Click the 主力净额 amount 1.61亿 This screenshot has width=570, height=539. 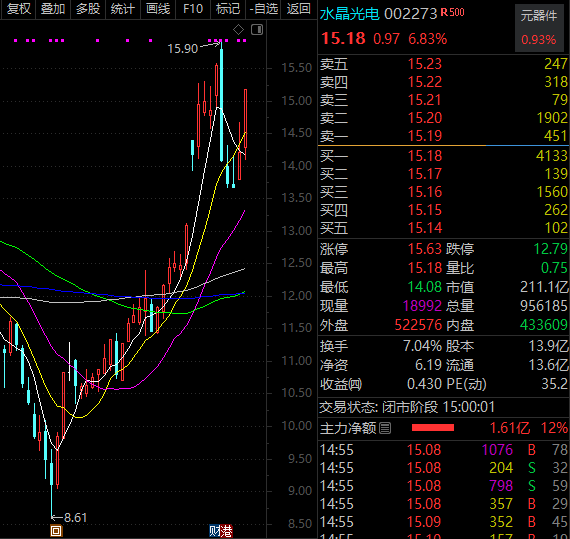[510, 428]
